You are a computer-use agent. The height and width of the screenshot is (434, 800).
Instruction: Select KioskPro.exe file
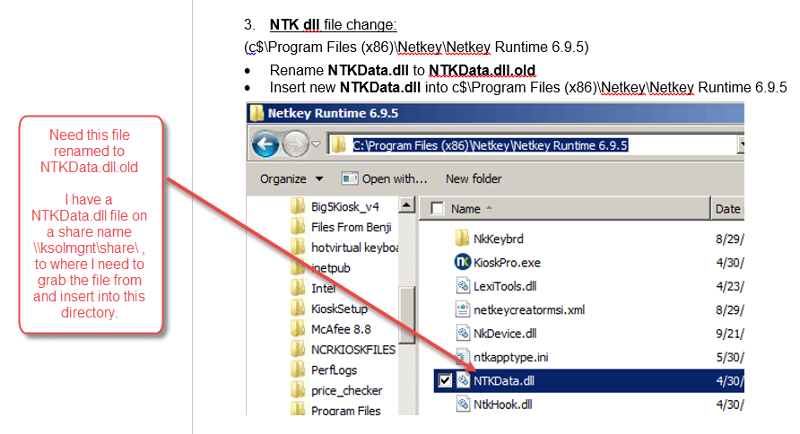tap(507, 263)
